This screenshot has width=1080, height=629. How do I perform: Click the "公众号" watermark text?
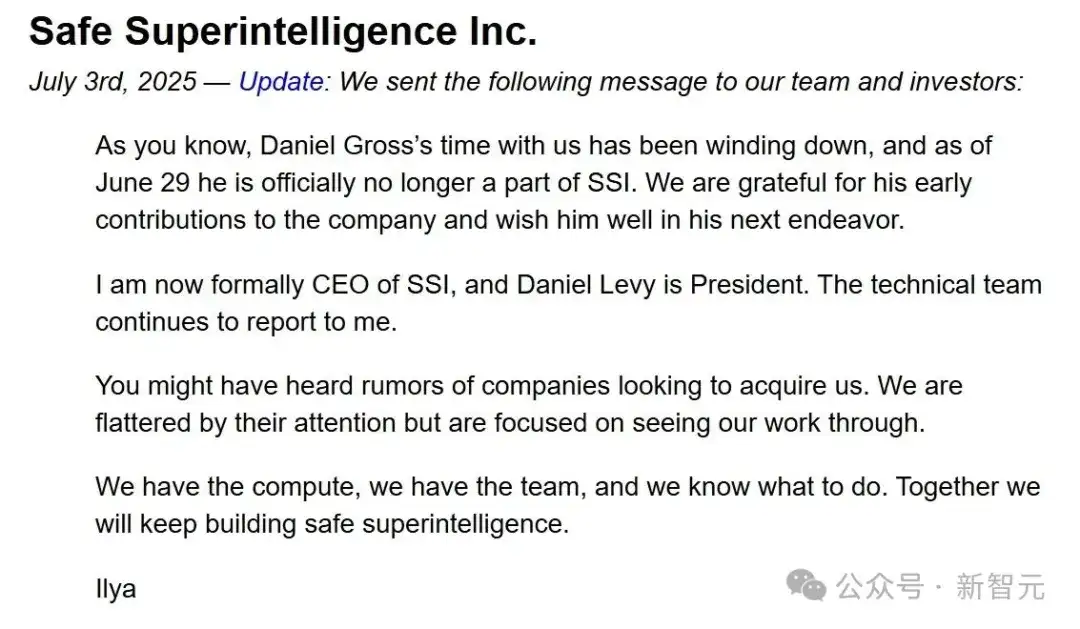880,587
